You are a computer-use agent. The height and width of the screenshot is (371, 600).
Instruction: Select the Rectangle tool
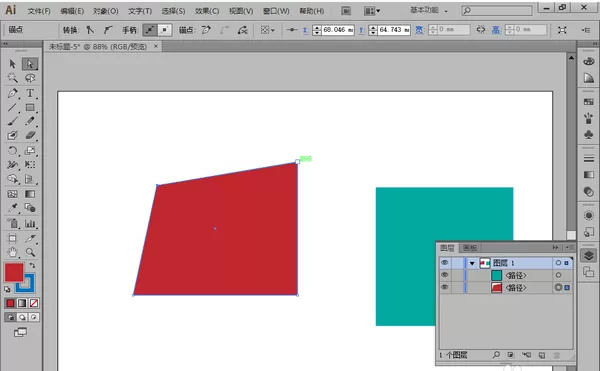coord(30,107)
